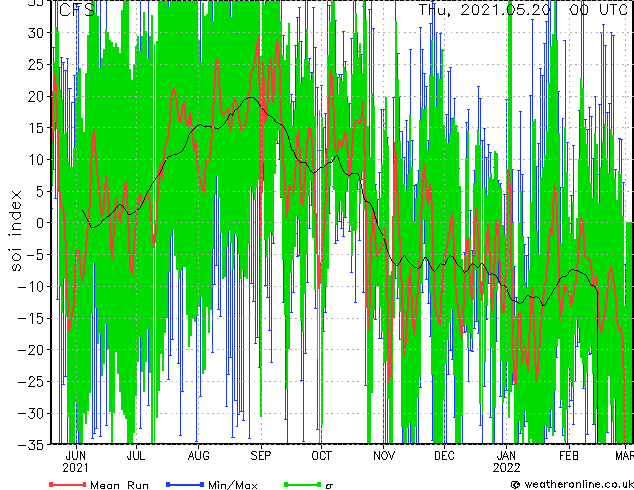
Task: Click the y-axis value 10
Action: point(37,160)
